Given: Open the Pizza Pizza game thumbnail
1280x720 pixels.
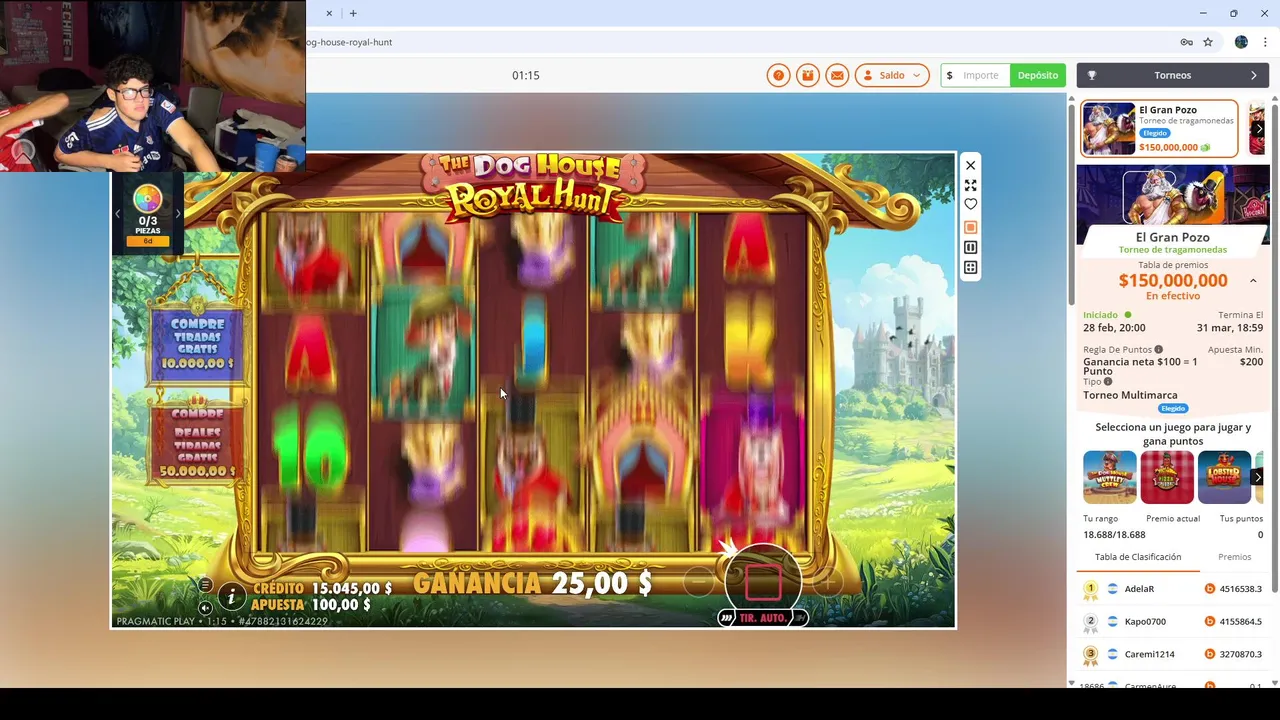Looking at the screenshot, I should coord(1167,477).
